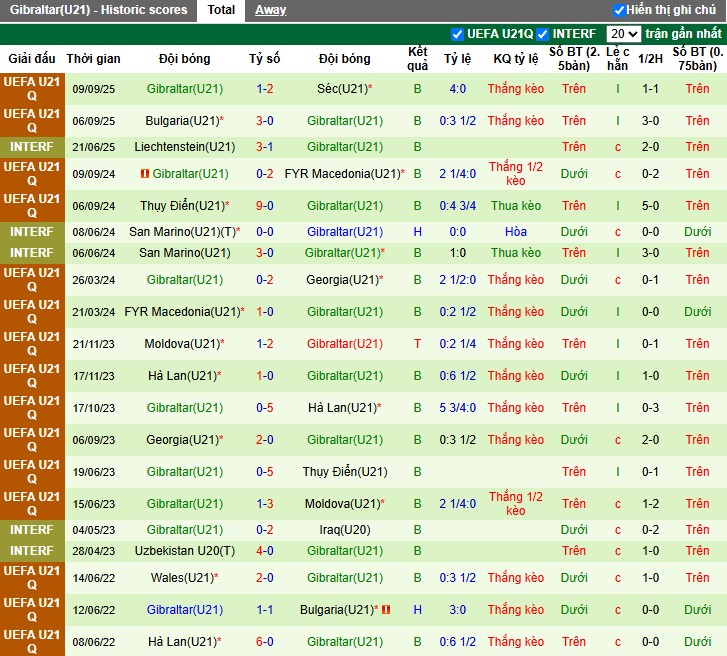Open the FYR Macedonia(U21) link on 21/03/24
Viewport: 727px width, 656px height.
(x=182, y=312)
